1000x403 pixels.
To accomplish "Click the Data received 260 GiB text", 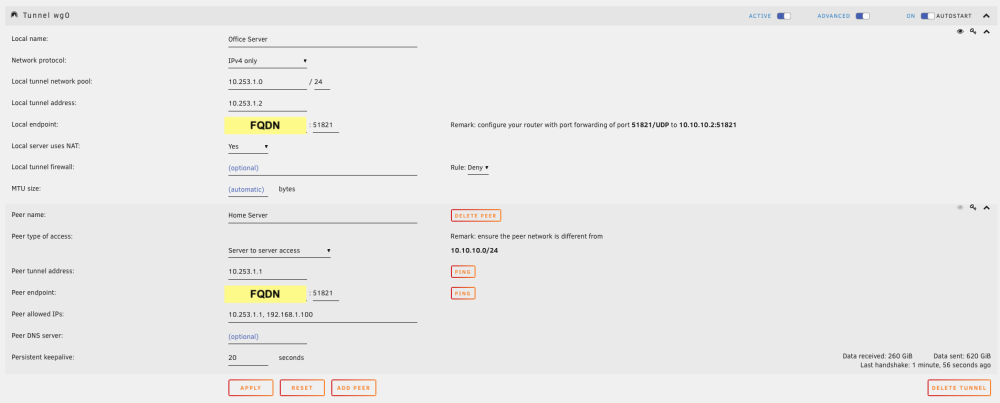I will (878, 356).
